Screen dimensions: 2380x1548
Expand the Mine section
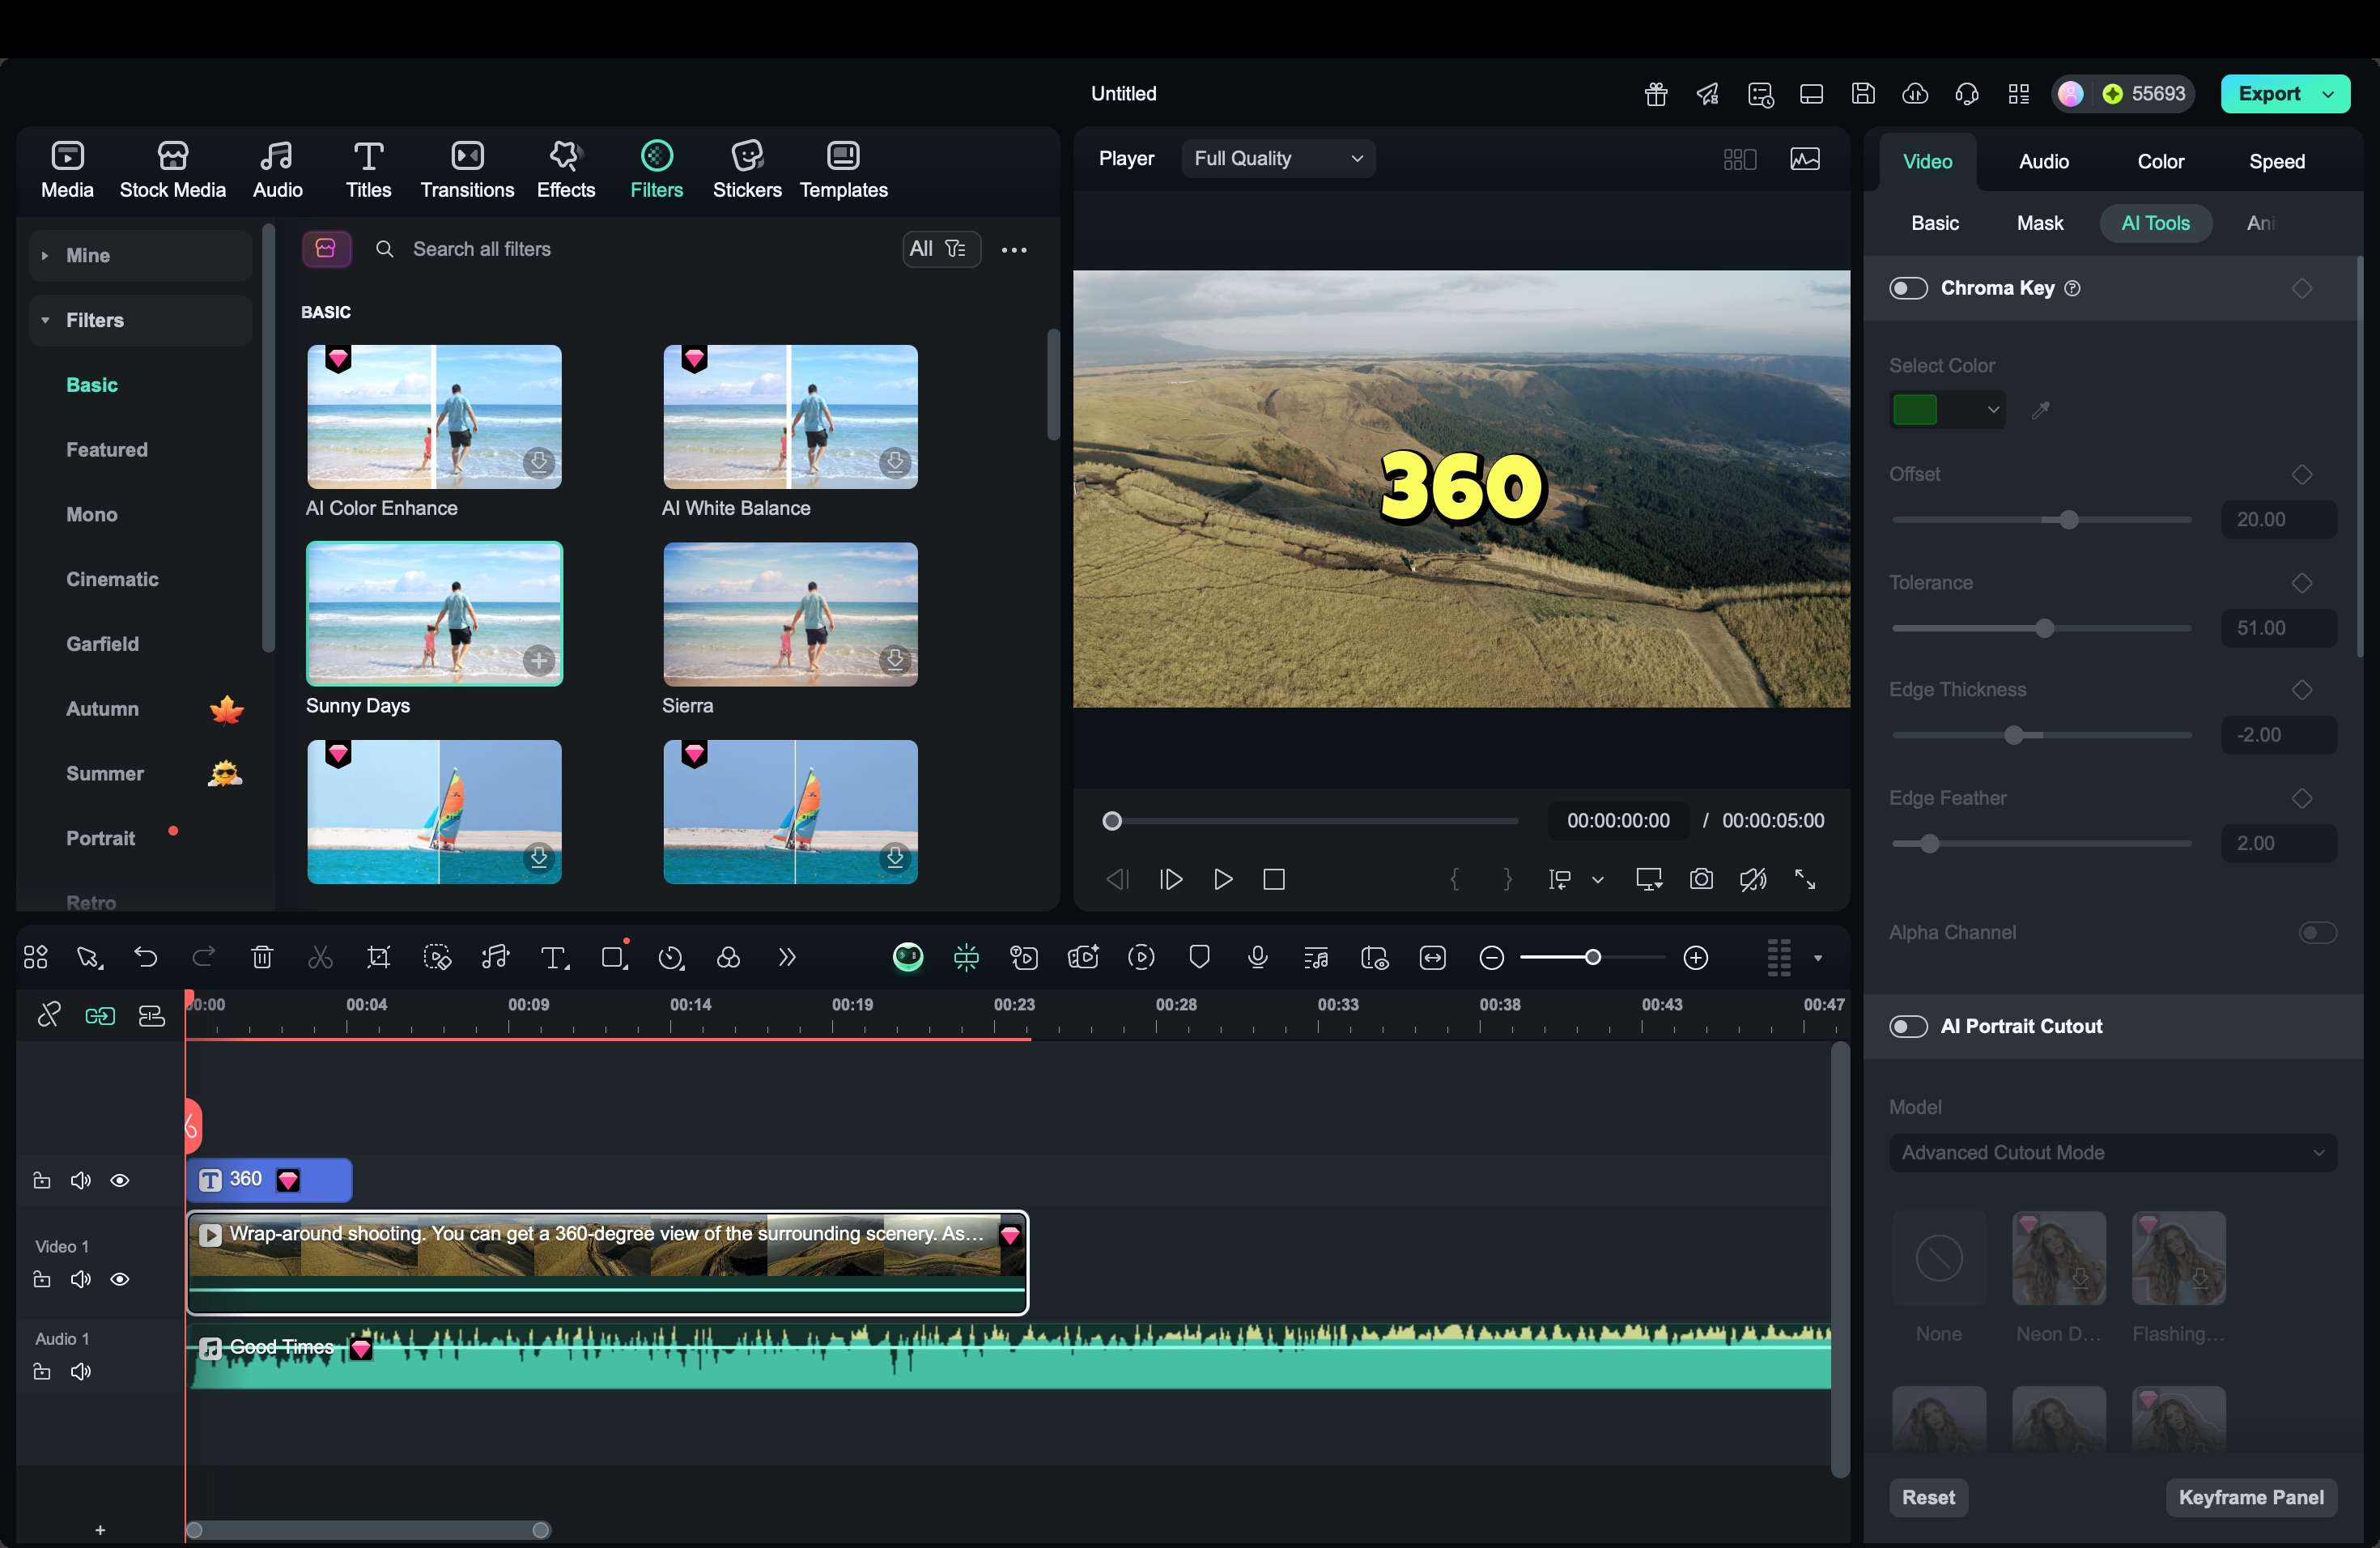tap(140, 255)
